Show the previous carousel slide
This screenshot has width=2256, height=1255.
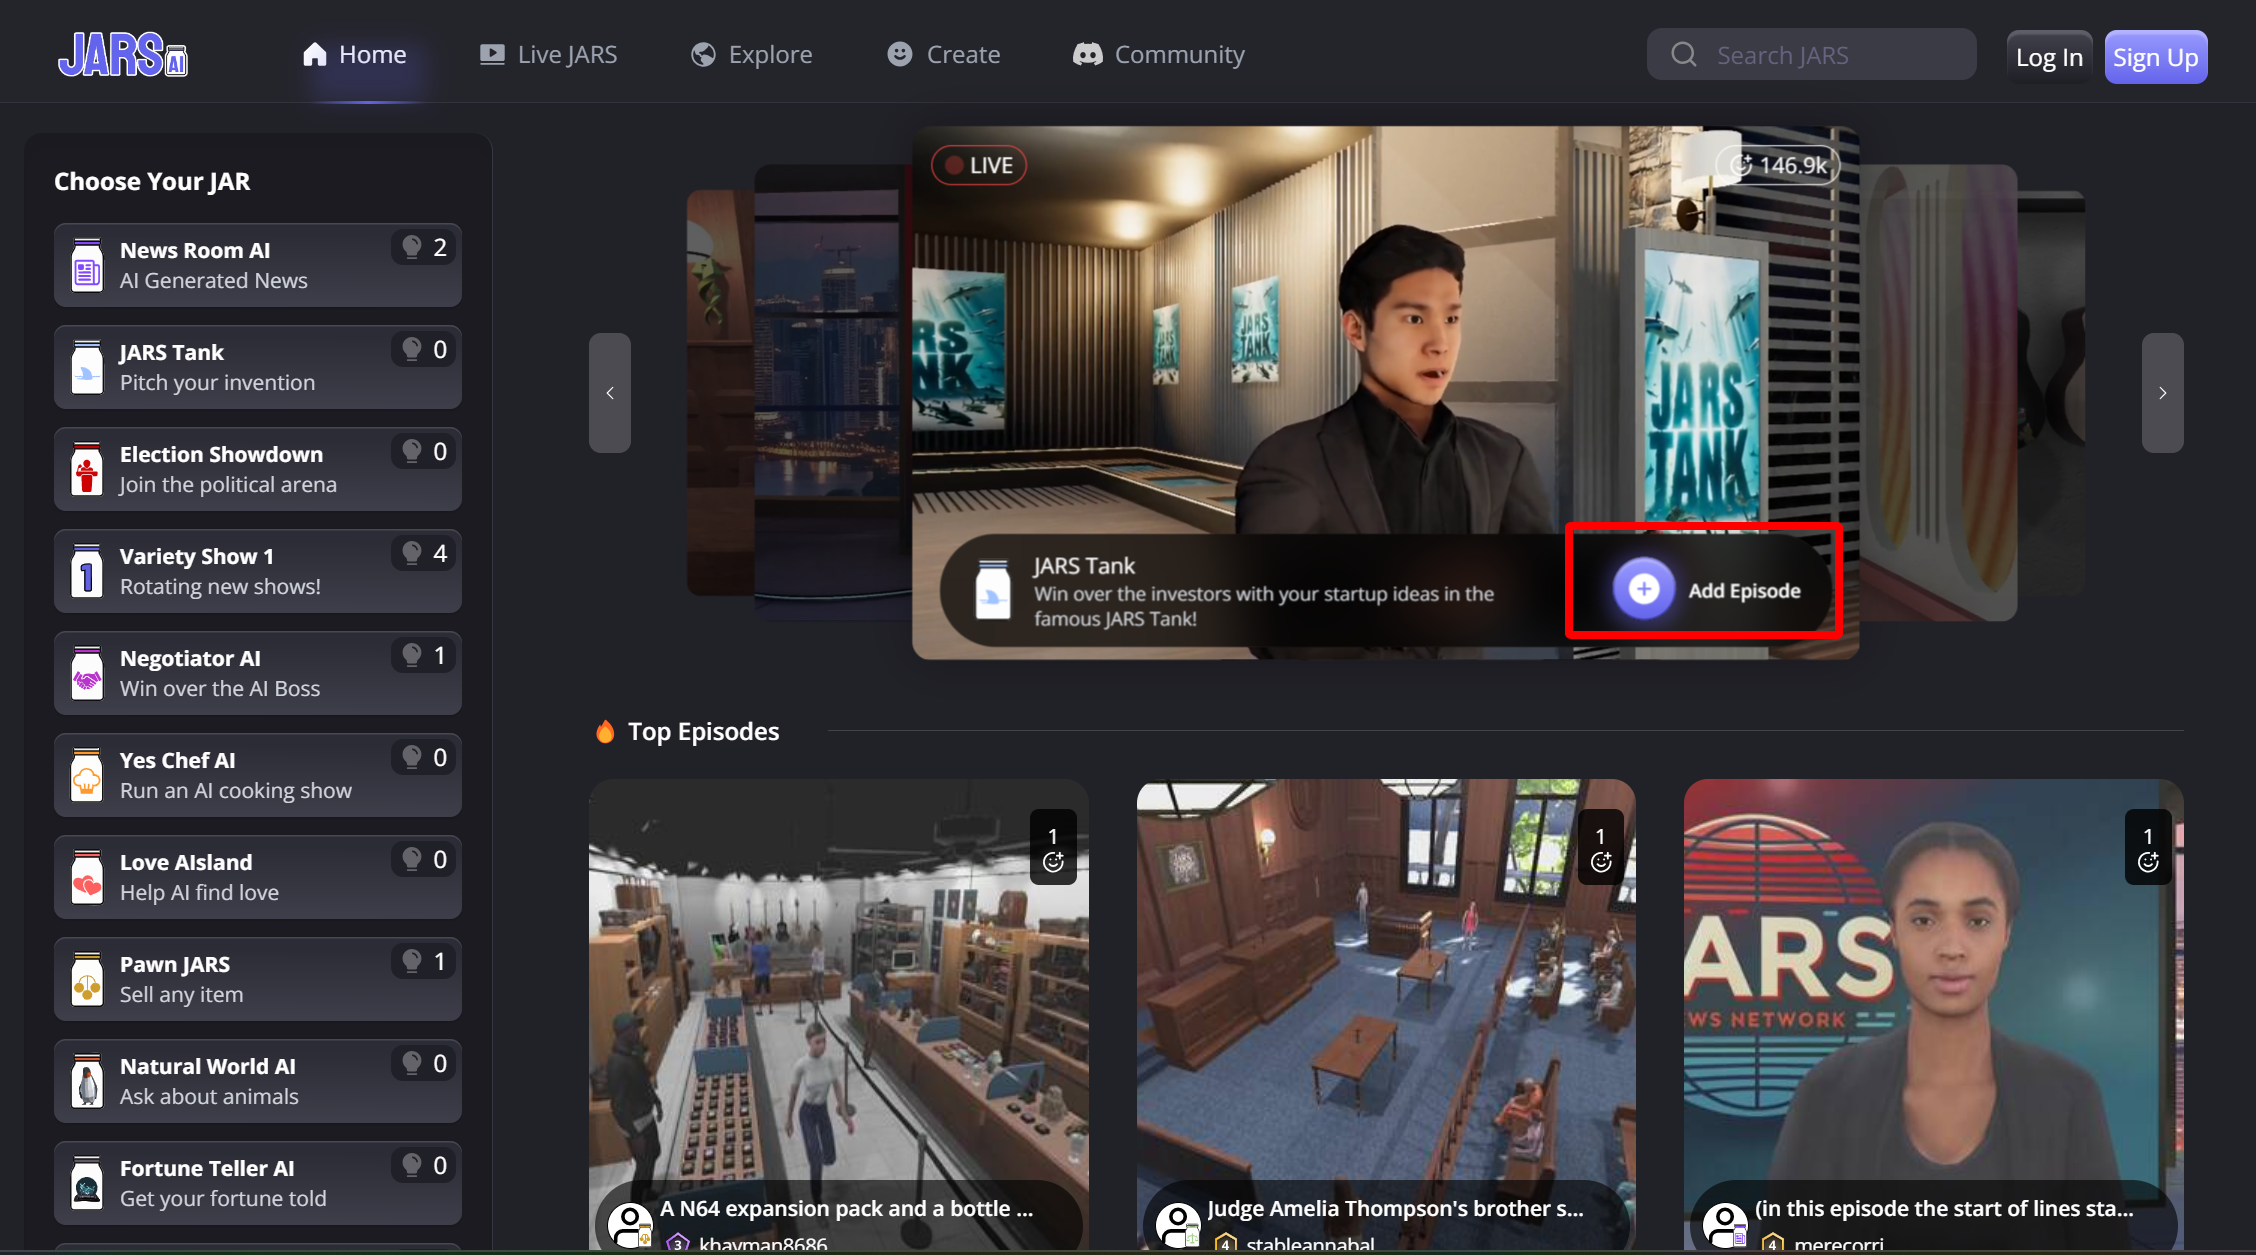(610, 393)
